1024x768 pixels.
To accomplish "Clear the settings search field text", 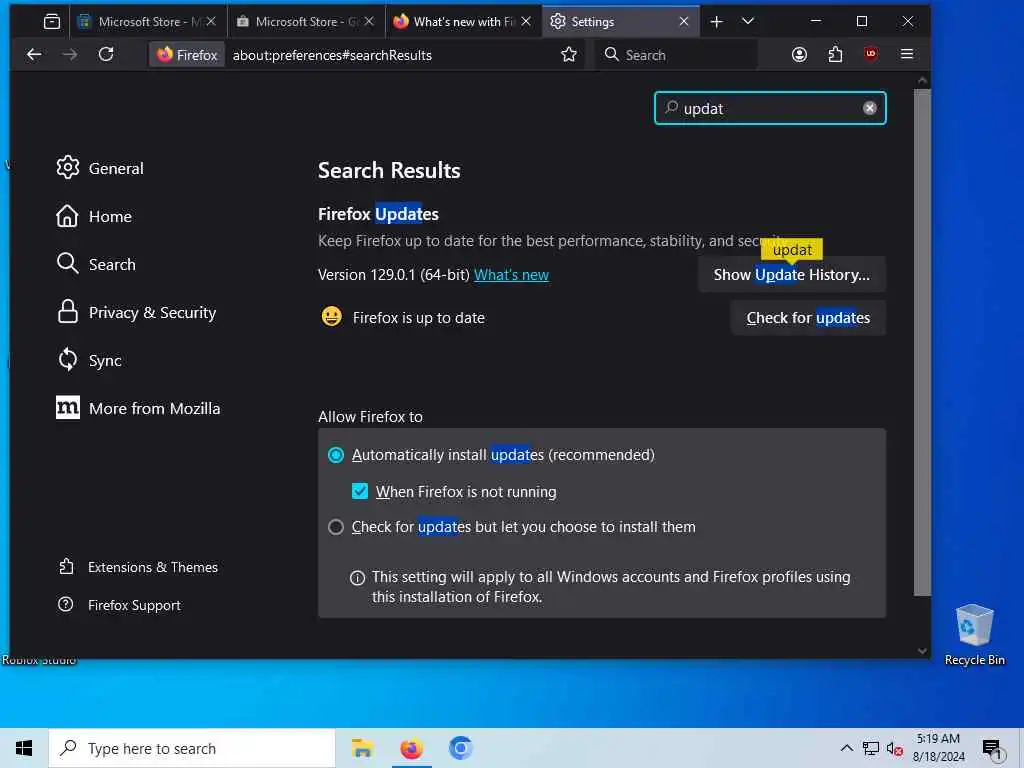I will pyautogui.click(x=869, y=108).
